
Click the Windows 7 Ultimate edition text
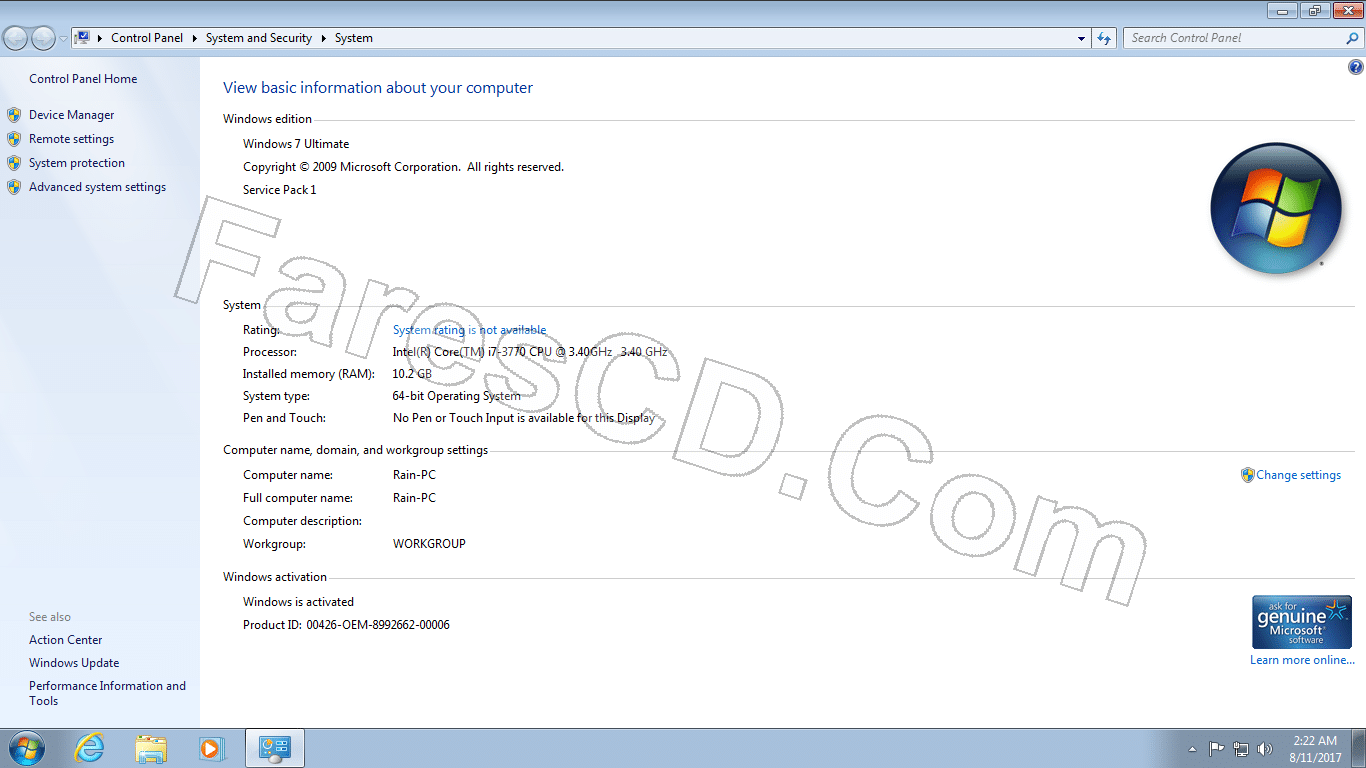pyautogui.click(x=296, y=144)
